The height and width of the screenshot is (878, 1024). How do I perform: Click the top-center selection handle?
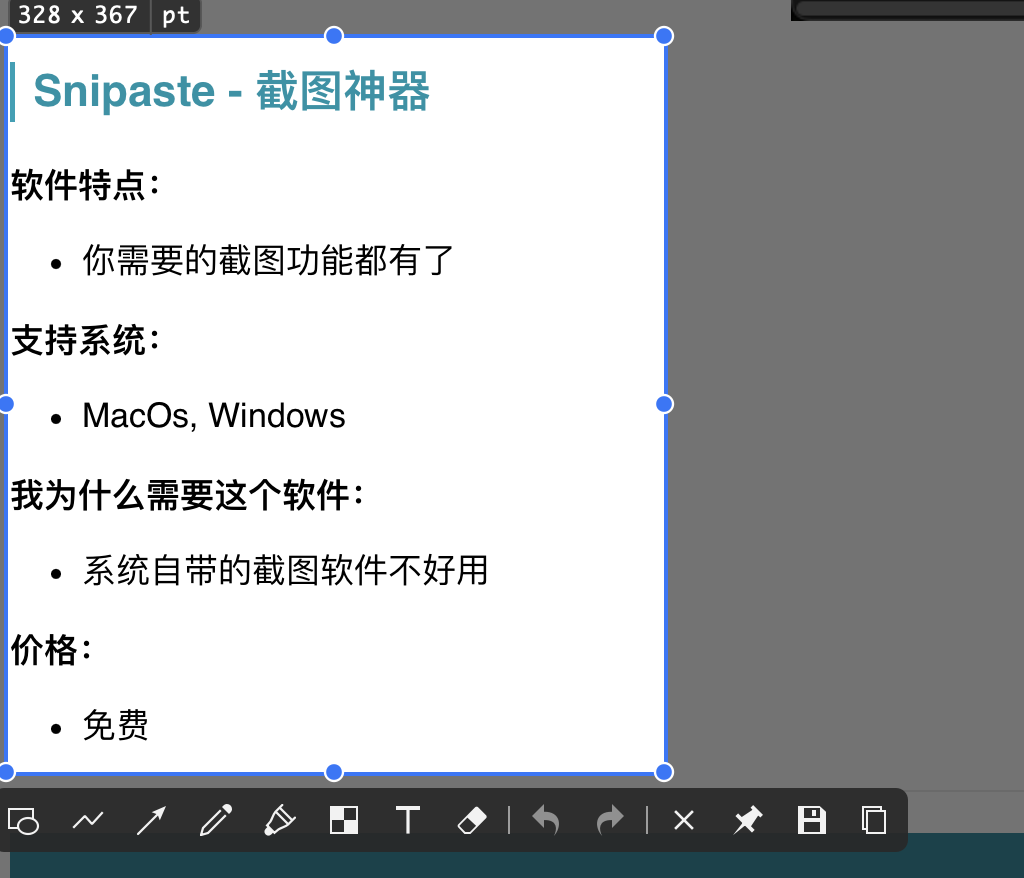coord(334,36)
